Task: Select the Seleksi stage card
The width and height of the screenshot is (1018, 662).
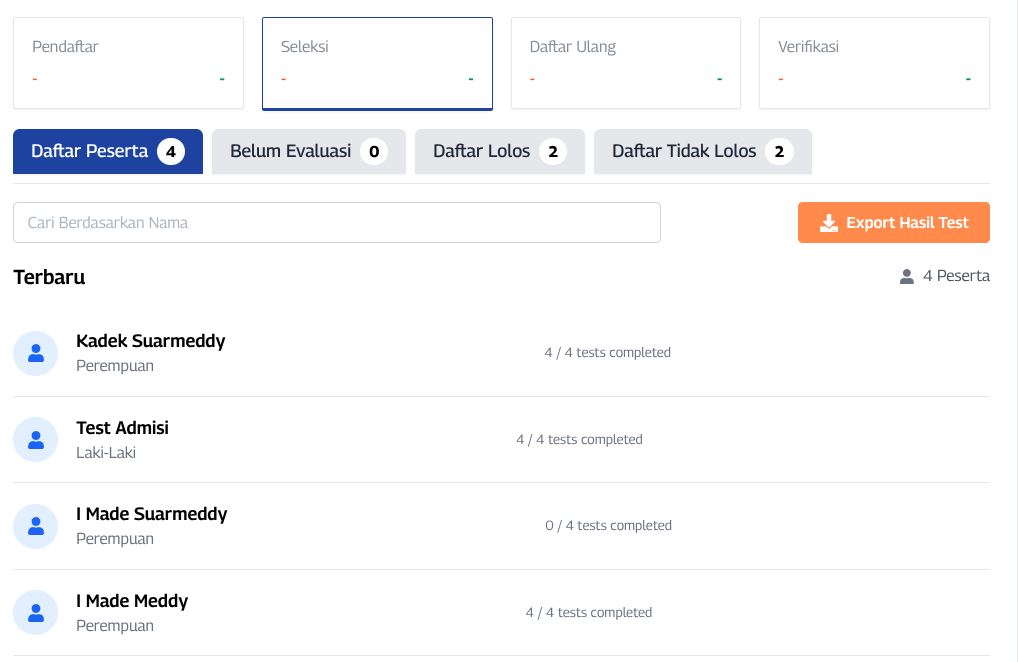Action: pyautogui.click(x=377, y=63)
